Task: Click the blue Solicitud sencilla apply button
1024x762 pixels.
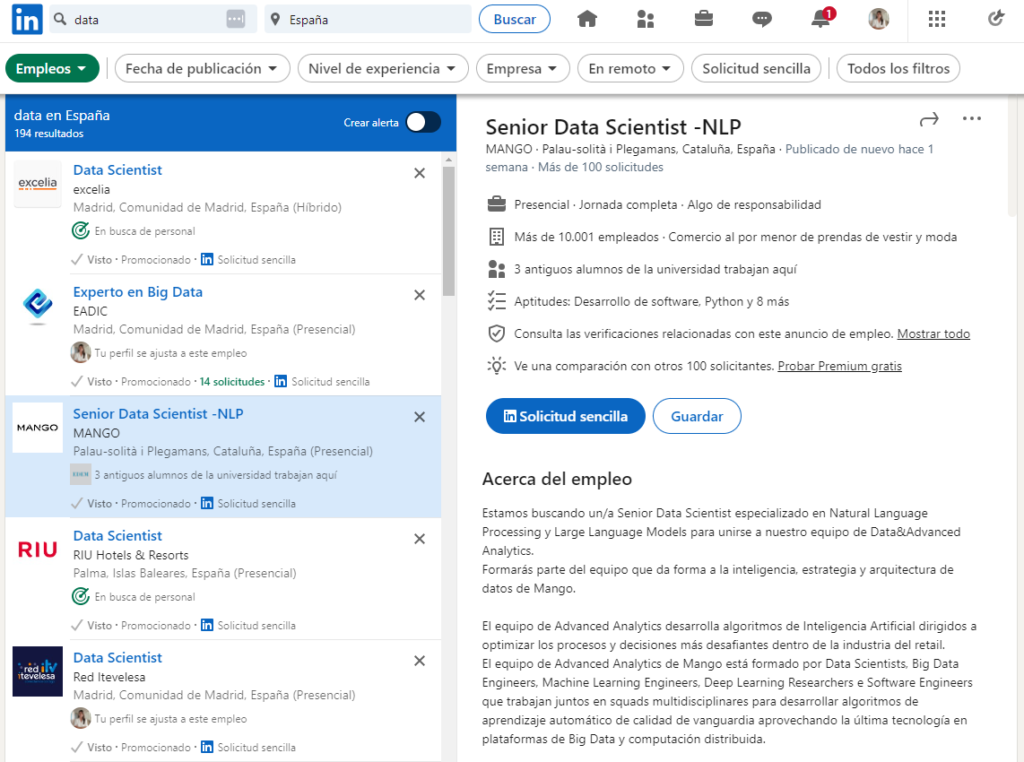Action: 565,416
